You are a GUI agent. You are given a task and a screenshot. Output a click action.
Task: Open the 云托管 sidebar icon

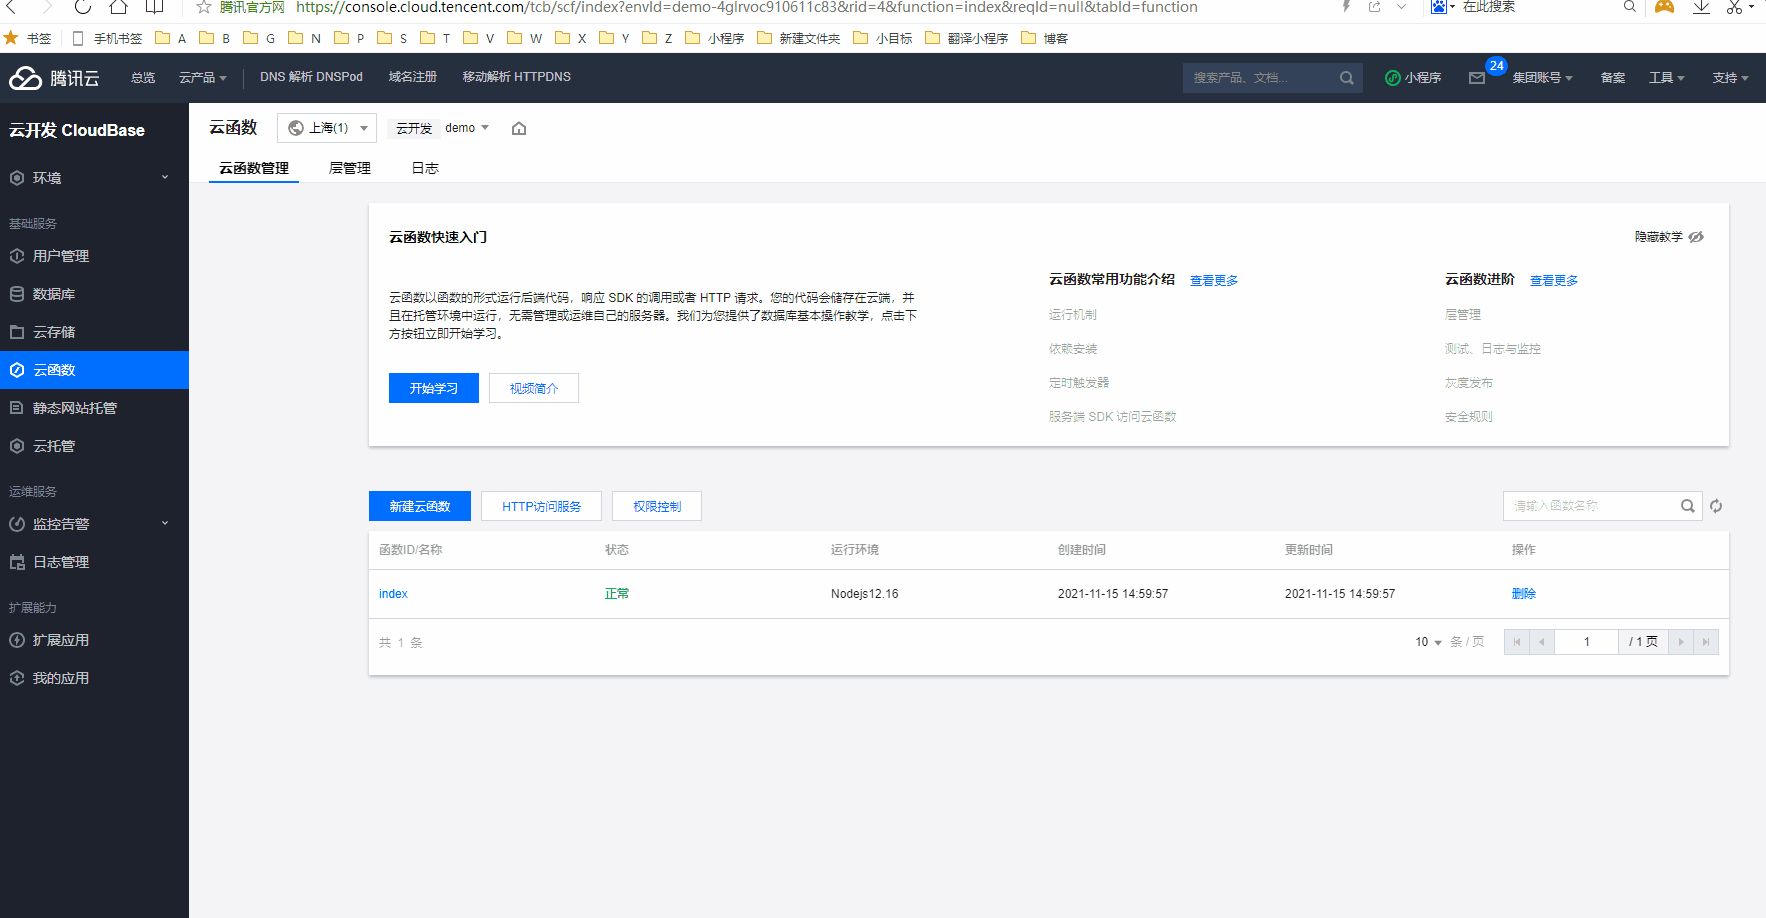point(17,446)
